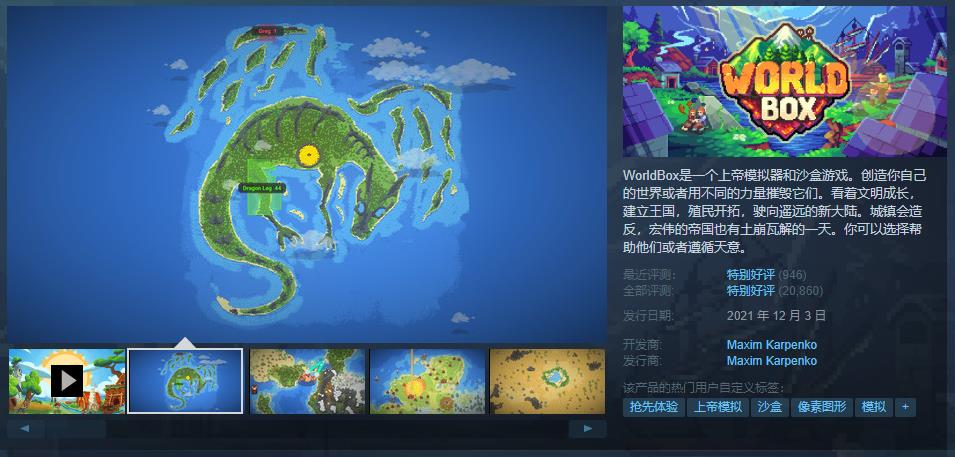Select the 沙盒 tag
The width and height of the screenshot is (955, 457).
click(x=770, y=407)
